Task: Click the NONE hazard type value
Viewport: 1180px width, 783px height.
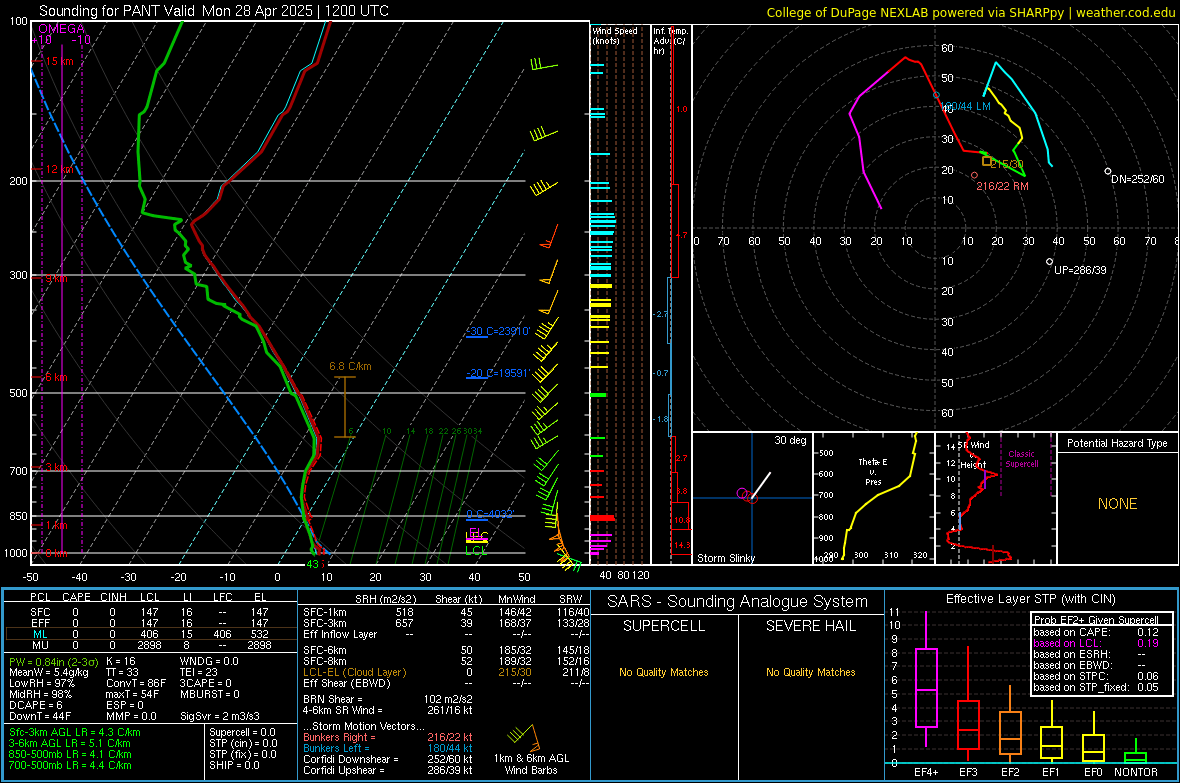Action: [1117, 504]
